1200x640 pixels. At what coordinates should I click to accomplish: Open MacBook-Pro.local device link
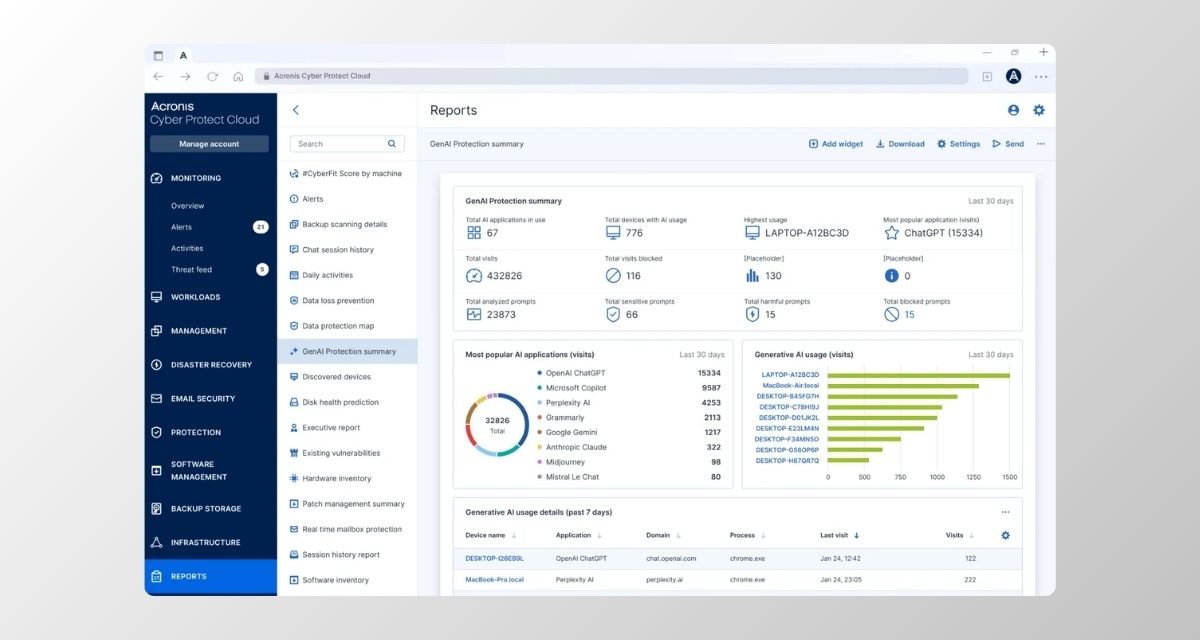494,579
